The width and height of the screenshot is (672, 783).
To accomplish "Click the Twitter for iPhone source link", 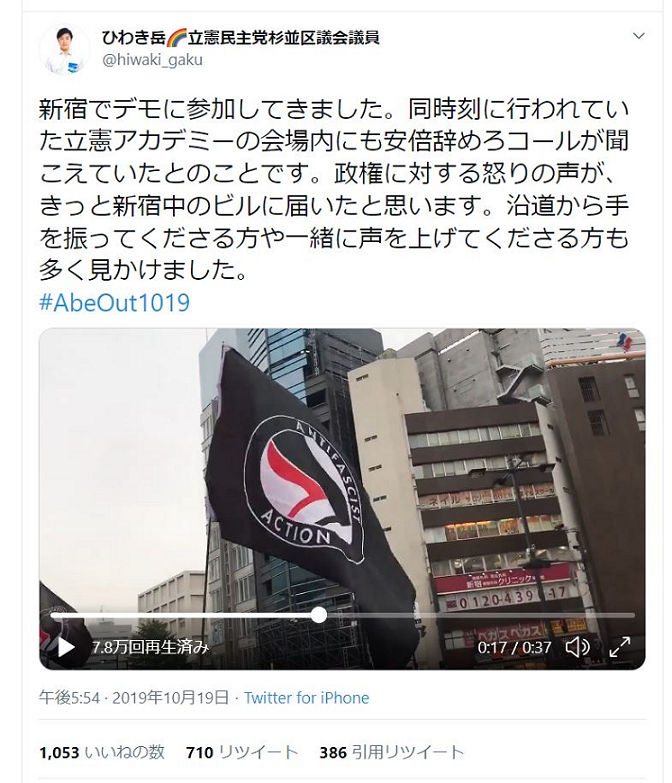I will [307, 698].
